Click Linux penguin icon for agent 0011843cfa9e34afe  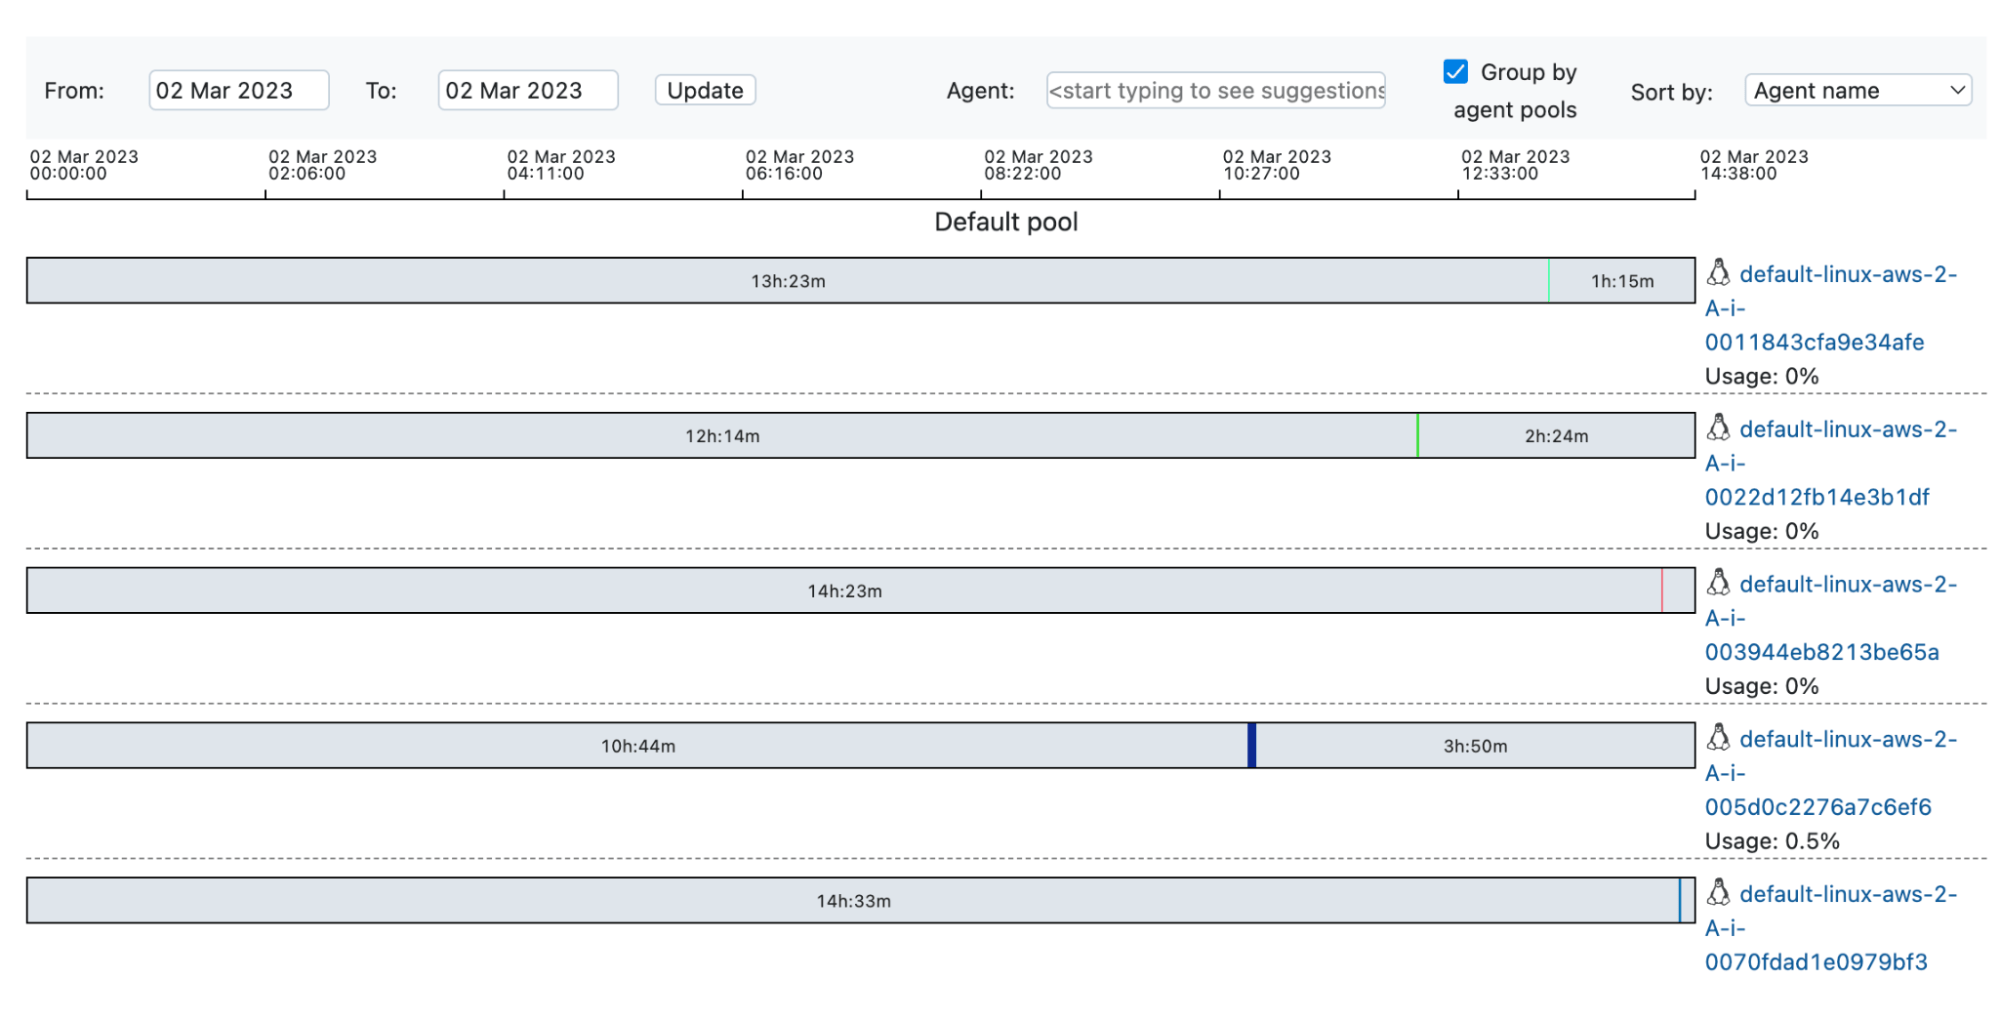[1718, 272]
